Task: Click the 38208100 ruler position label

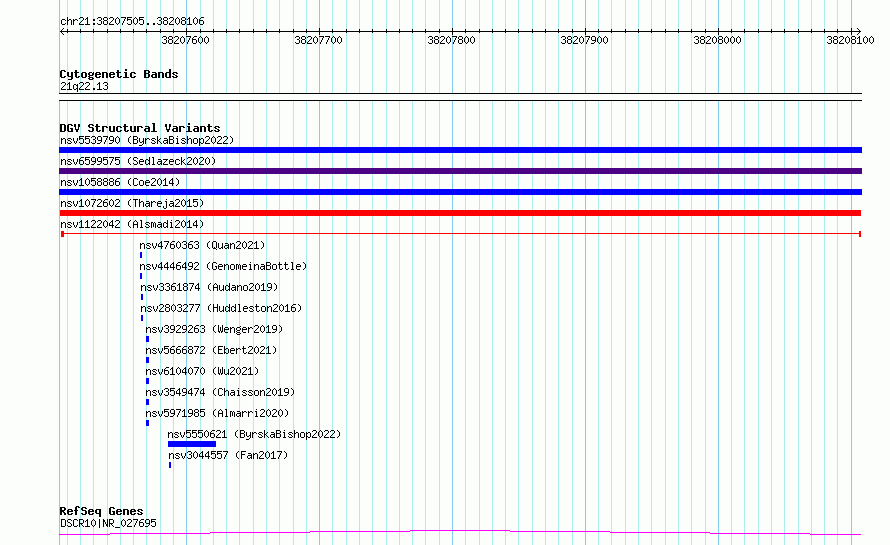Action: coord(850,40)
